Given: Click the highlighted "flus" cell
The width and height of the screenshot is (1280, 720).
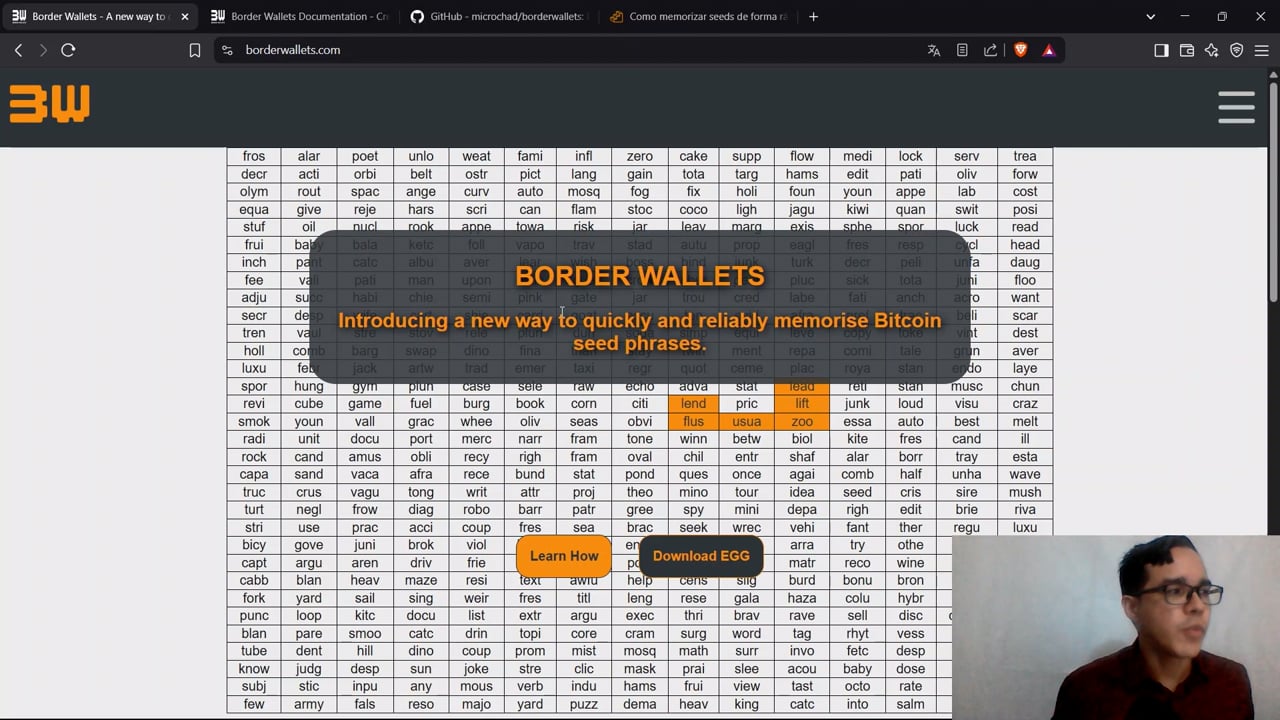Looking at the screenshot, I should 693,421.
